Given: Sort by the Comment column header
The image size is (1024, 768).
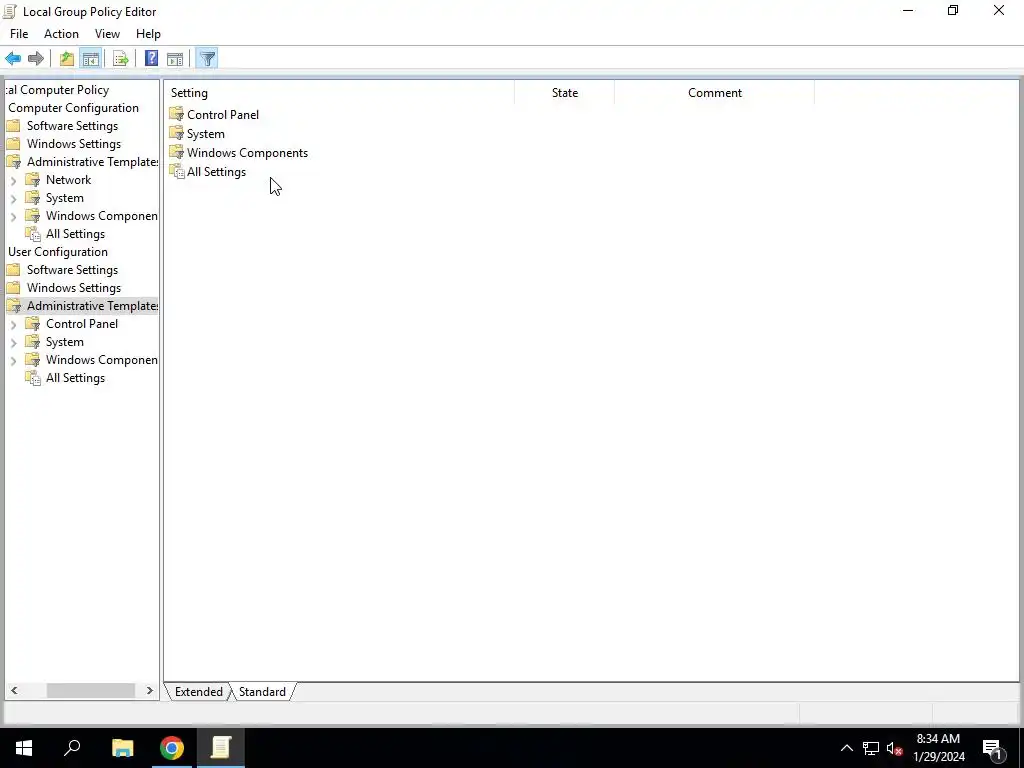Looking at the screenshot, I should point(714,93).
